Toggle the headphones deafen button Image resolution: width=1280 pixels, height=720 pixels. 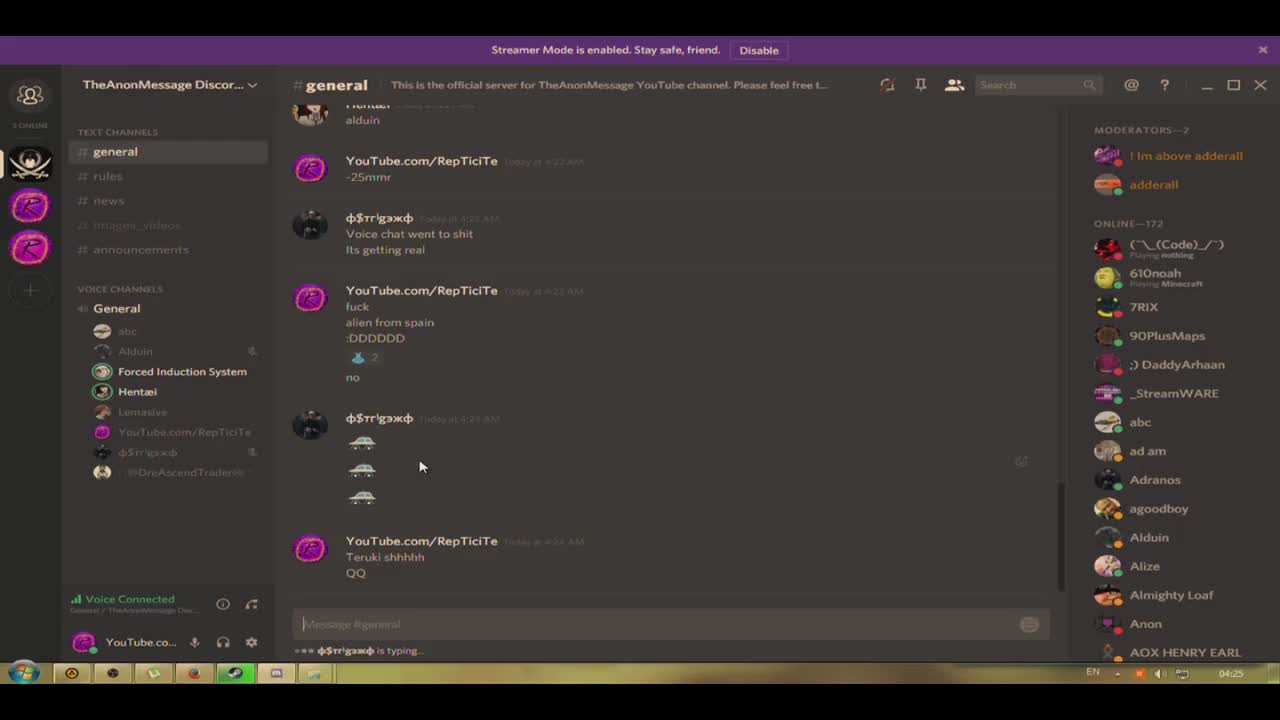(x=223, y=642)
